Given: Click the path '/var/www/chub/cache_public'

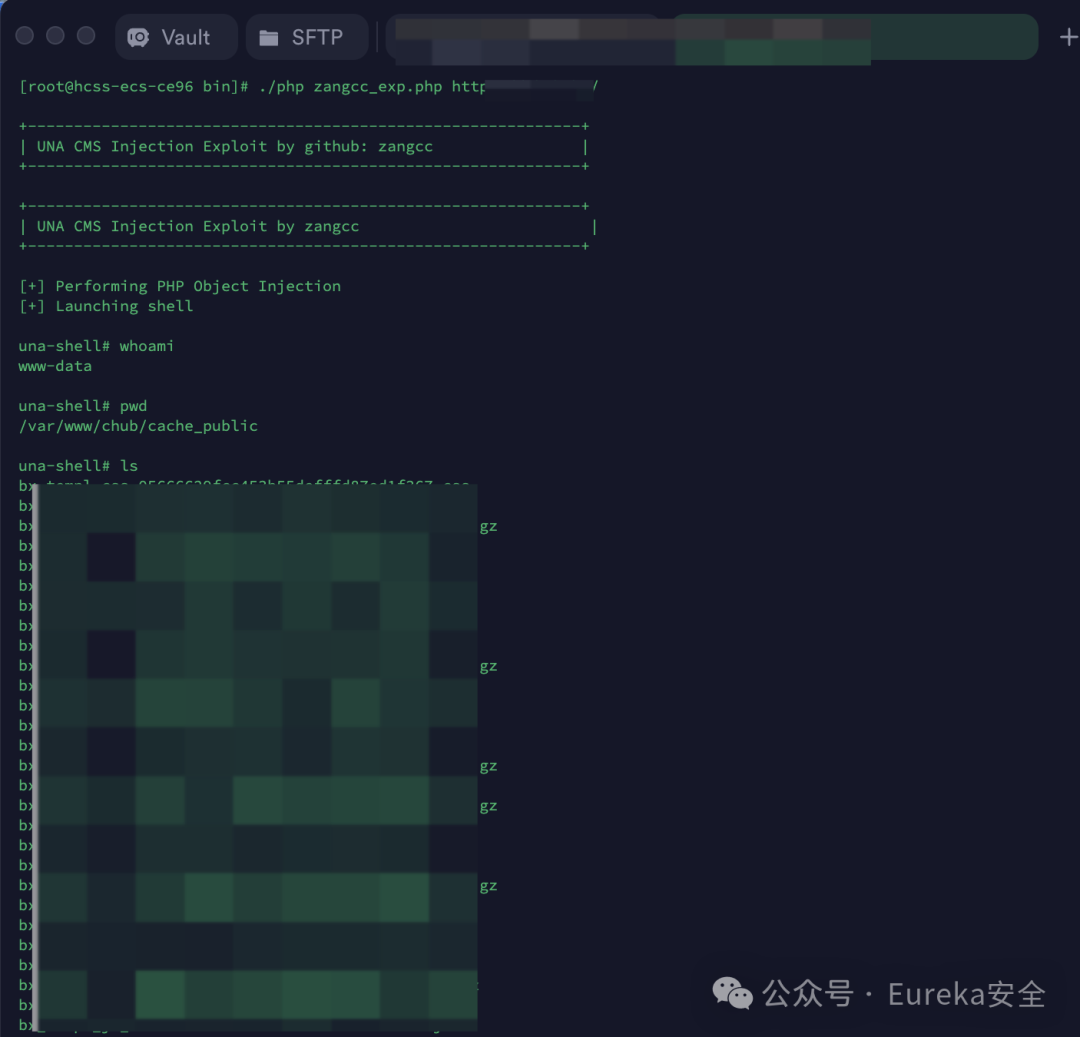Looking at the screenshot, I should (138, 426).
